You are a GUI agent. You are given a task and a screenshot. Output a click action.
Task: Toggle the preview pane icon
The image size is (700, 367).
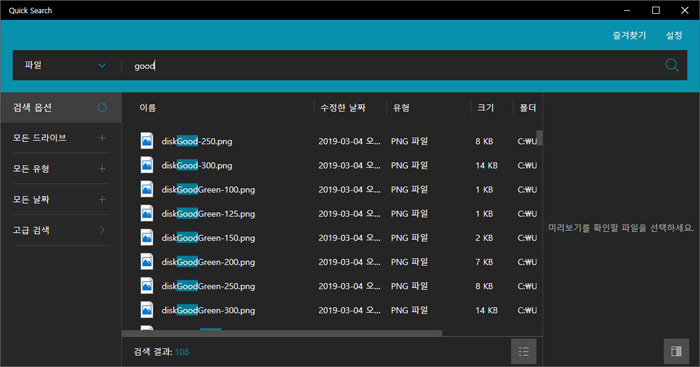pyautogui.click(x=676, y=351)
